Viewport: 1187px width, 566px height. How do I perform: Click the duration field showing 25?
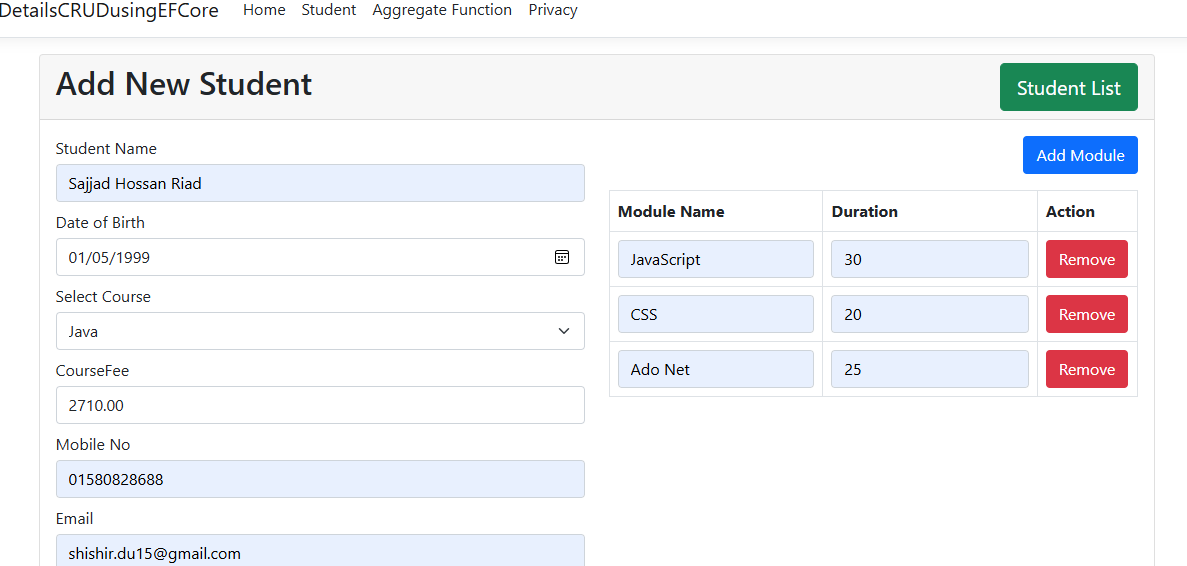[930, 369]
